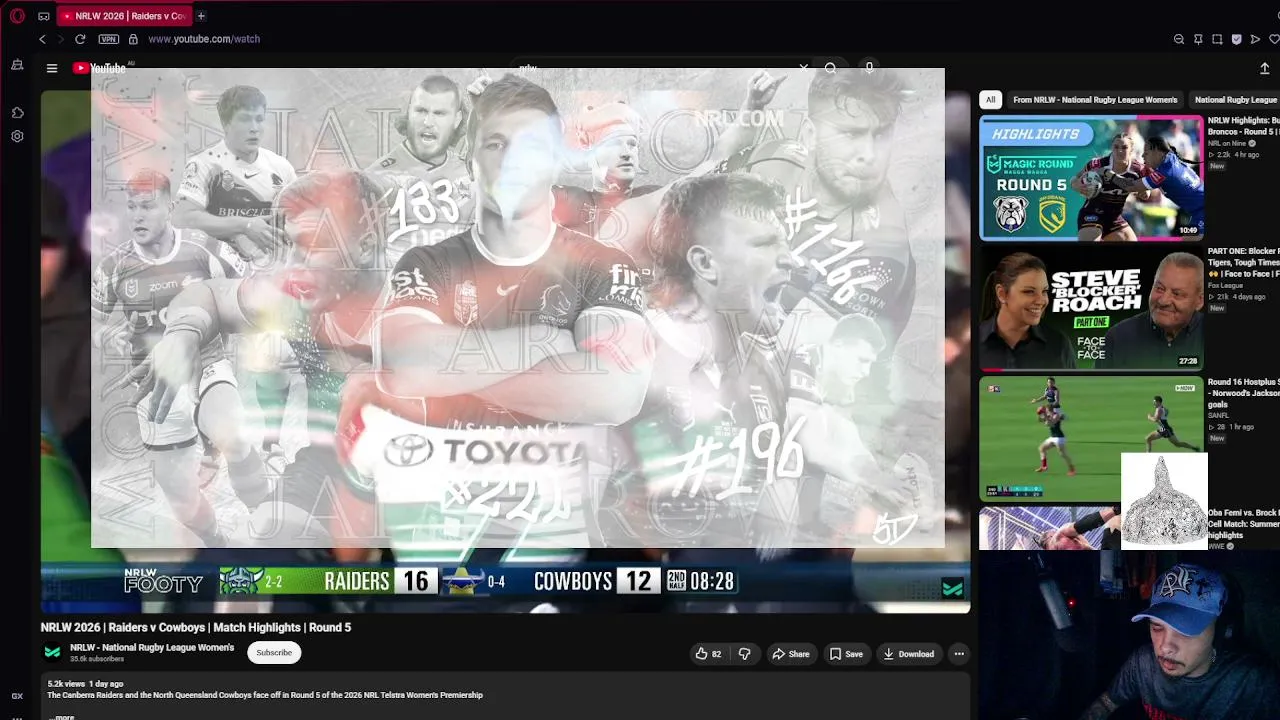Reload the current page

click(80, 39)
